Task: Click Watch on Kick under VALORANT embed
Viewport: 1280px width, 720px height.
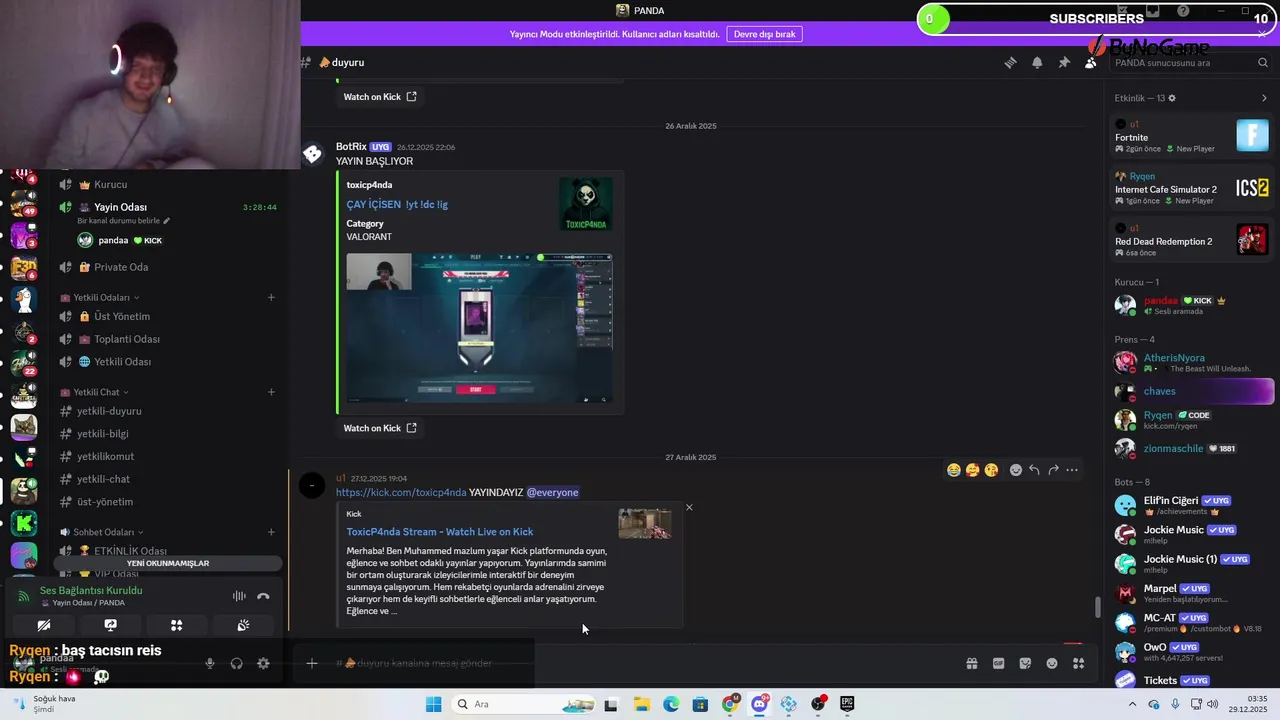Action: (x=380, y=428)
